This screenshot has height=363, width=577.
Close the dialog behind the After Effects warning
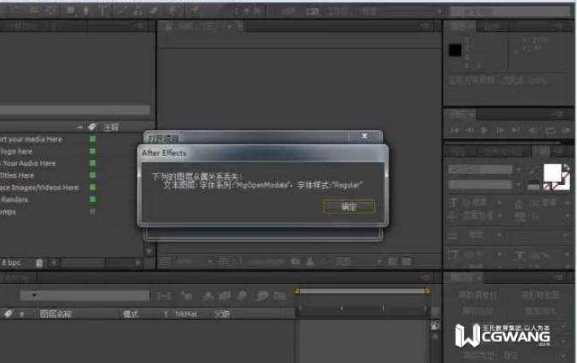364,136
